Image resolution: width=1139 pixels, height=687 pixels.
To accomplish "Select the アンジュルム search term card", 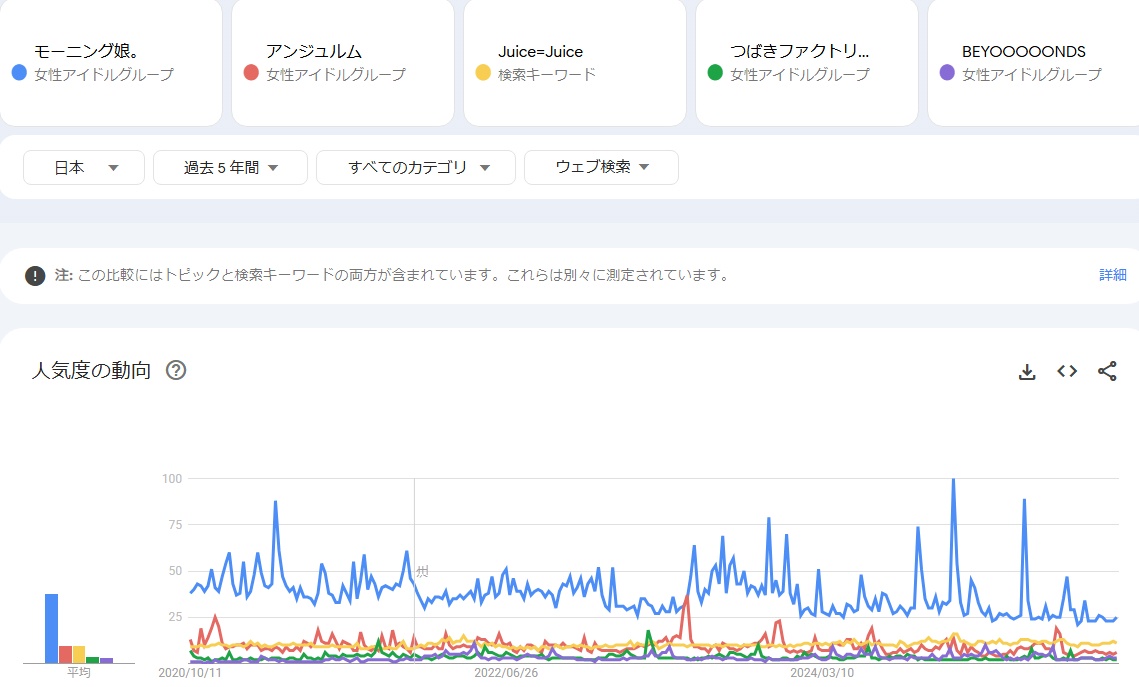I will tap(342, 62).
